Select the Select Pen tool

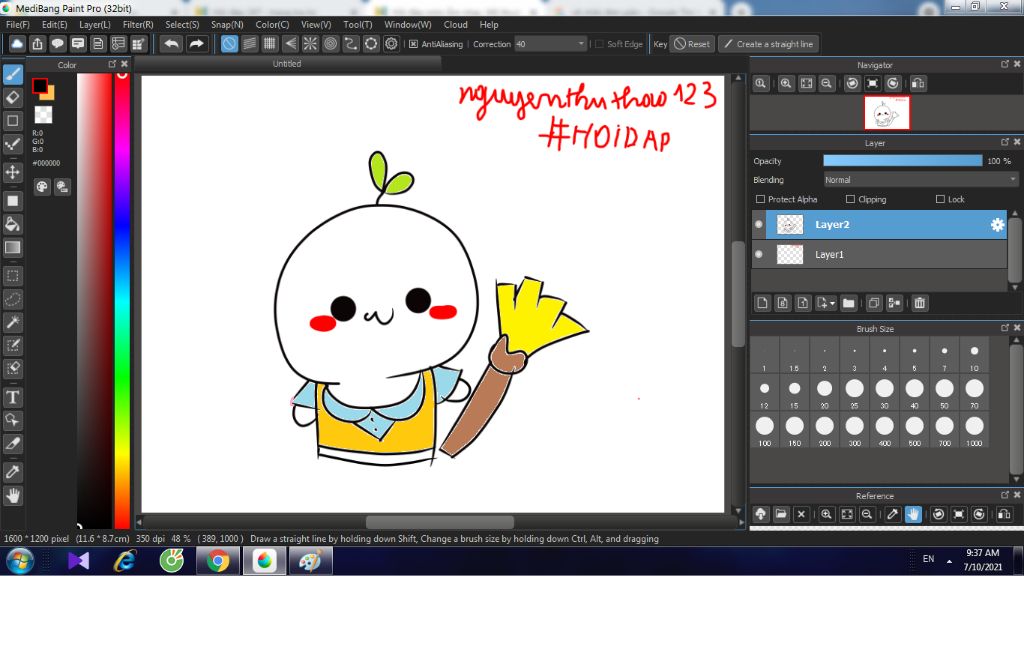coord(13,346)
